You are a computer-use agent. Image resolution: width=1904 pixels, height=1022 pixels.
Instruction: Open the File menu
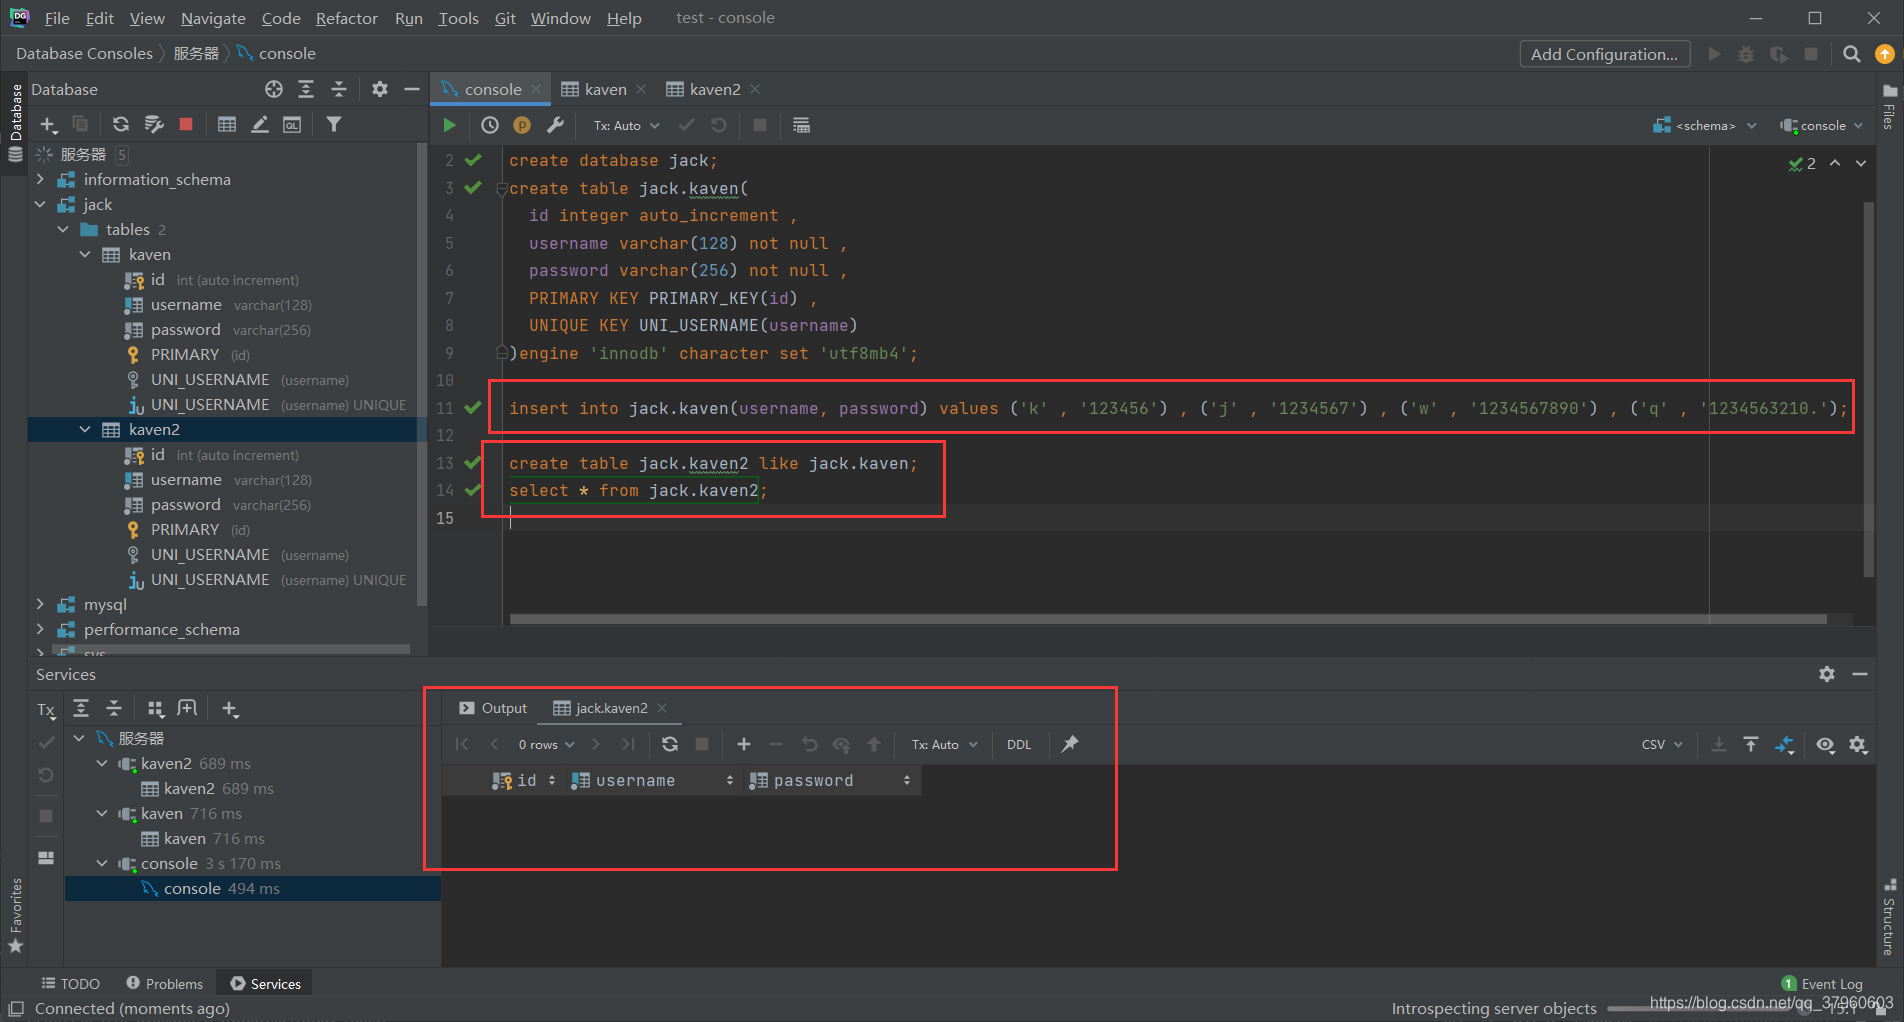pyautogui.click(x=57, y=18)
